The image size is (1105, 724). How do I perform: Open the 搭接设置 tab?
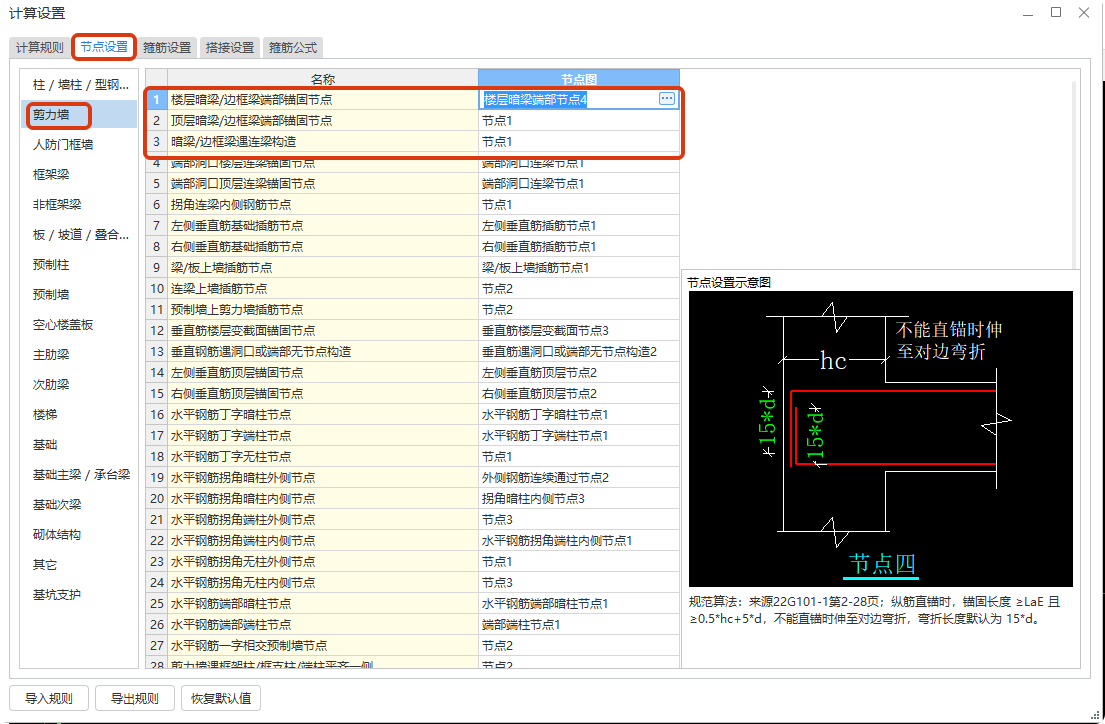230,47
